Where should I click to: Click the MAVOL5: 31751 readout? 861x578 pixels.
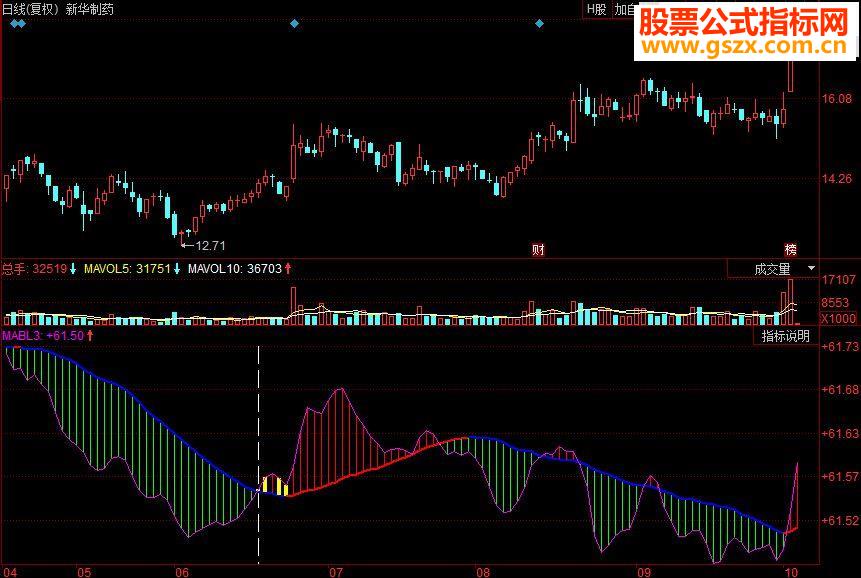(127, 269)
